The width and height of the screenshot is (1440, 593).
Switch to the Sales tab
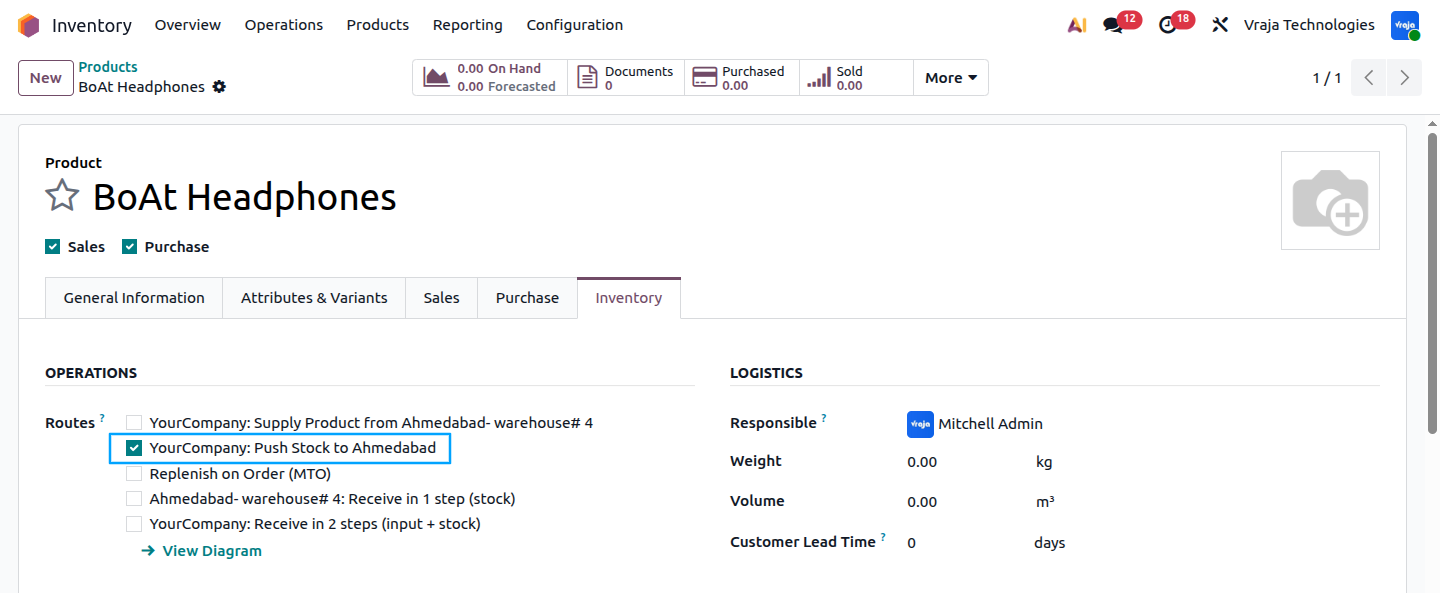[x=441, y=298]
